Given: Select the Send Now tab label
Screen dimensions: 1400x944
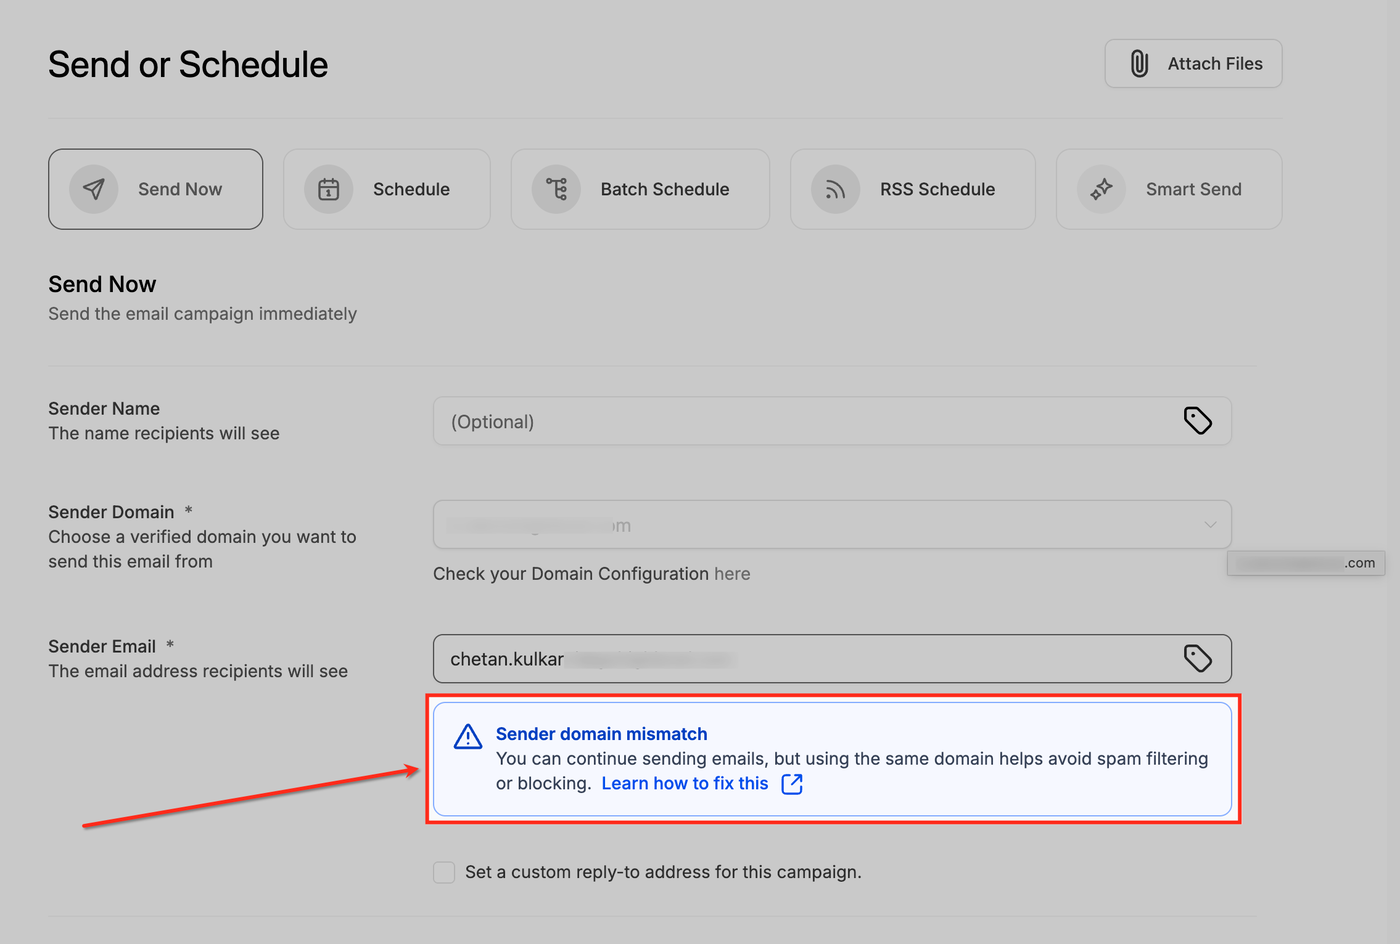Looking at the screenshot, I should click(180, 189).
